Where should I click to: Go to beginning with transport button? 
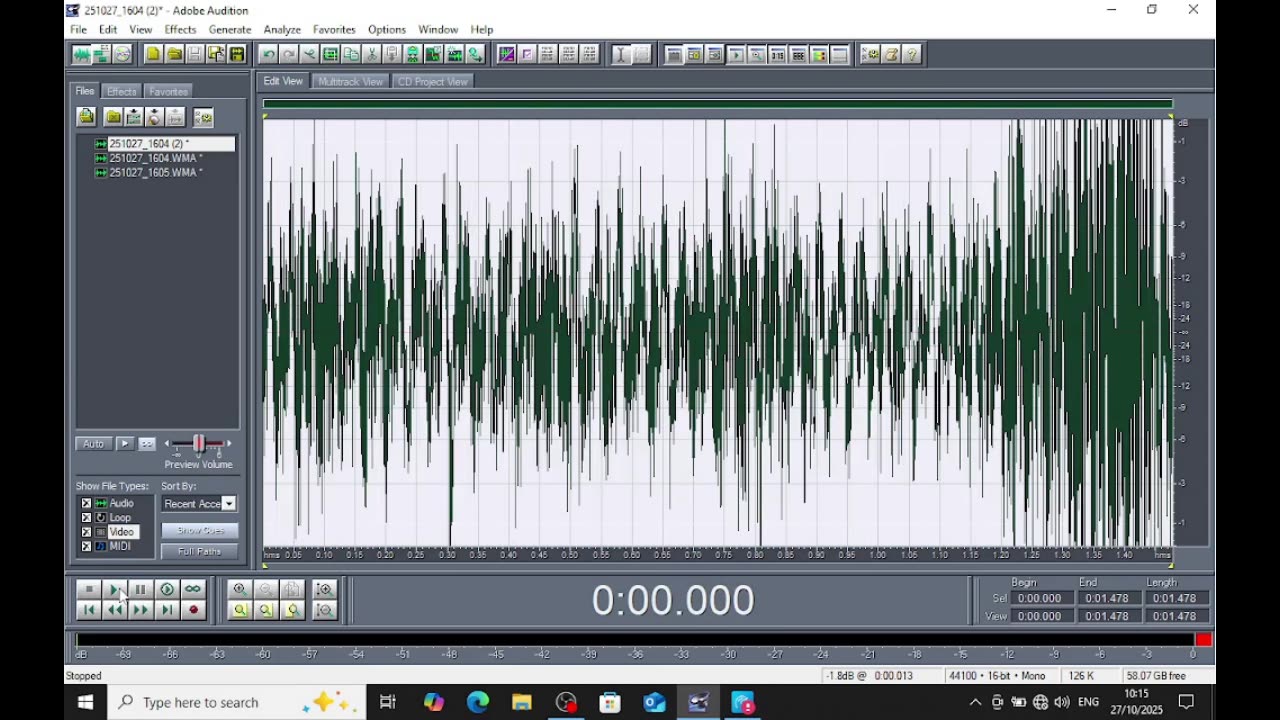pyautogui.click(x=89, y=610)
